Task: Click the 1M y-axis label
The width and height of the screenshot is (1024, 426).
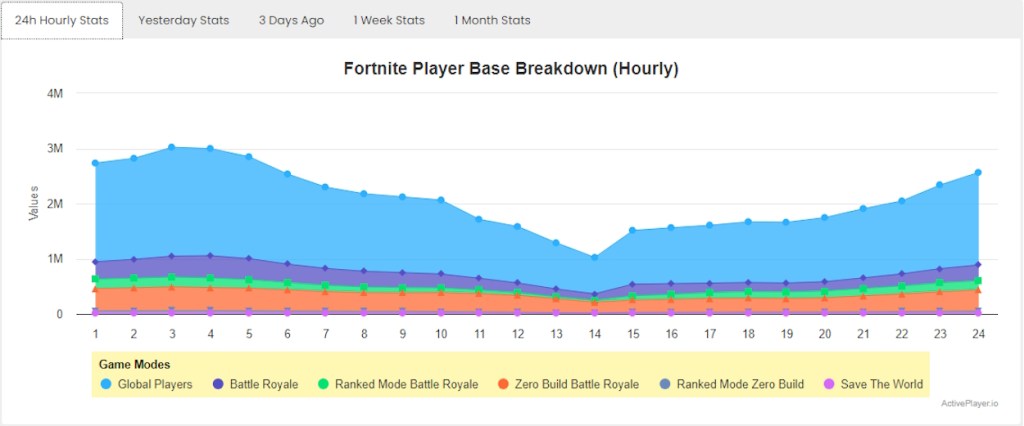Action: 55,259
